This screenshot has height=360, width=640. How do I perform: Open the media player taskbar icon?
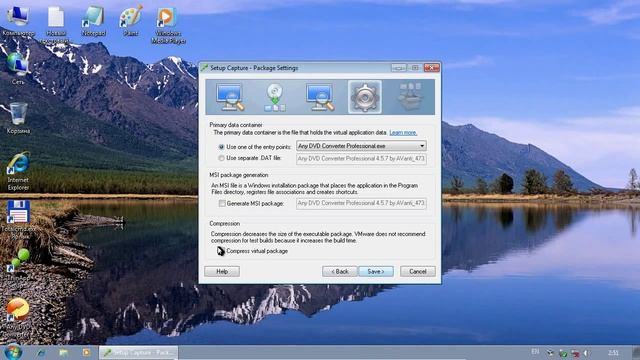[x=86, y=352]
